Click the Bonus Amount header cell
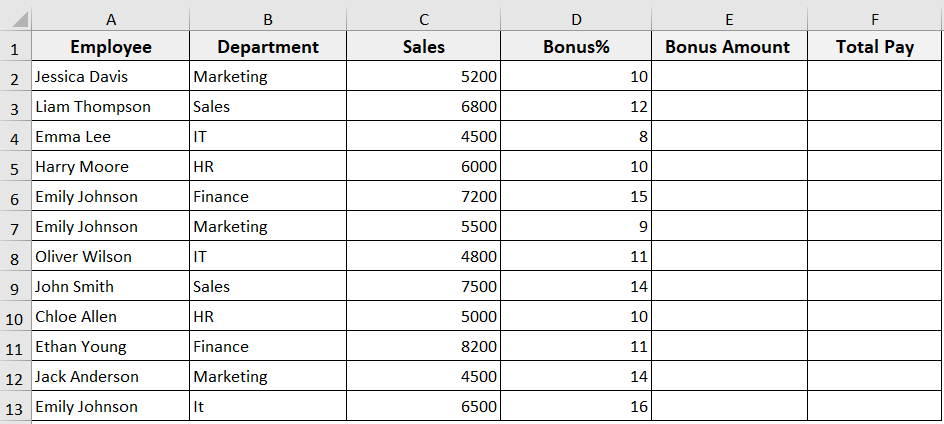The image size is (944, 424). point(728,47)
